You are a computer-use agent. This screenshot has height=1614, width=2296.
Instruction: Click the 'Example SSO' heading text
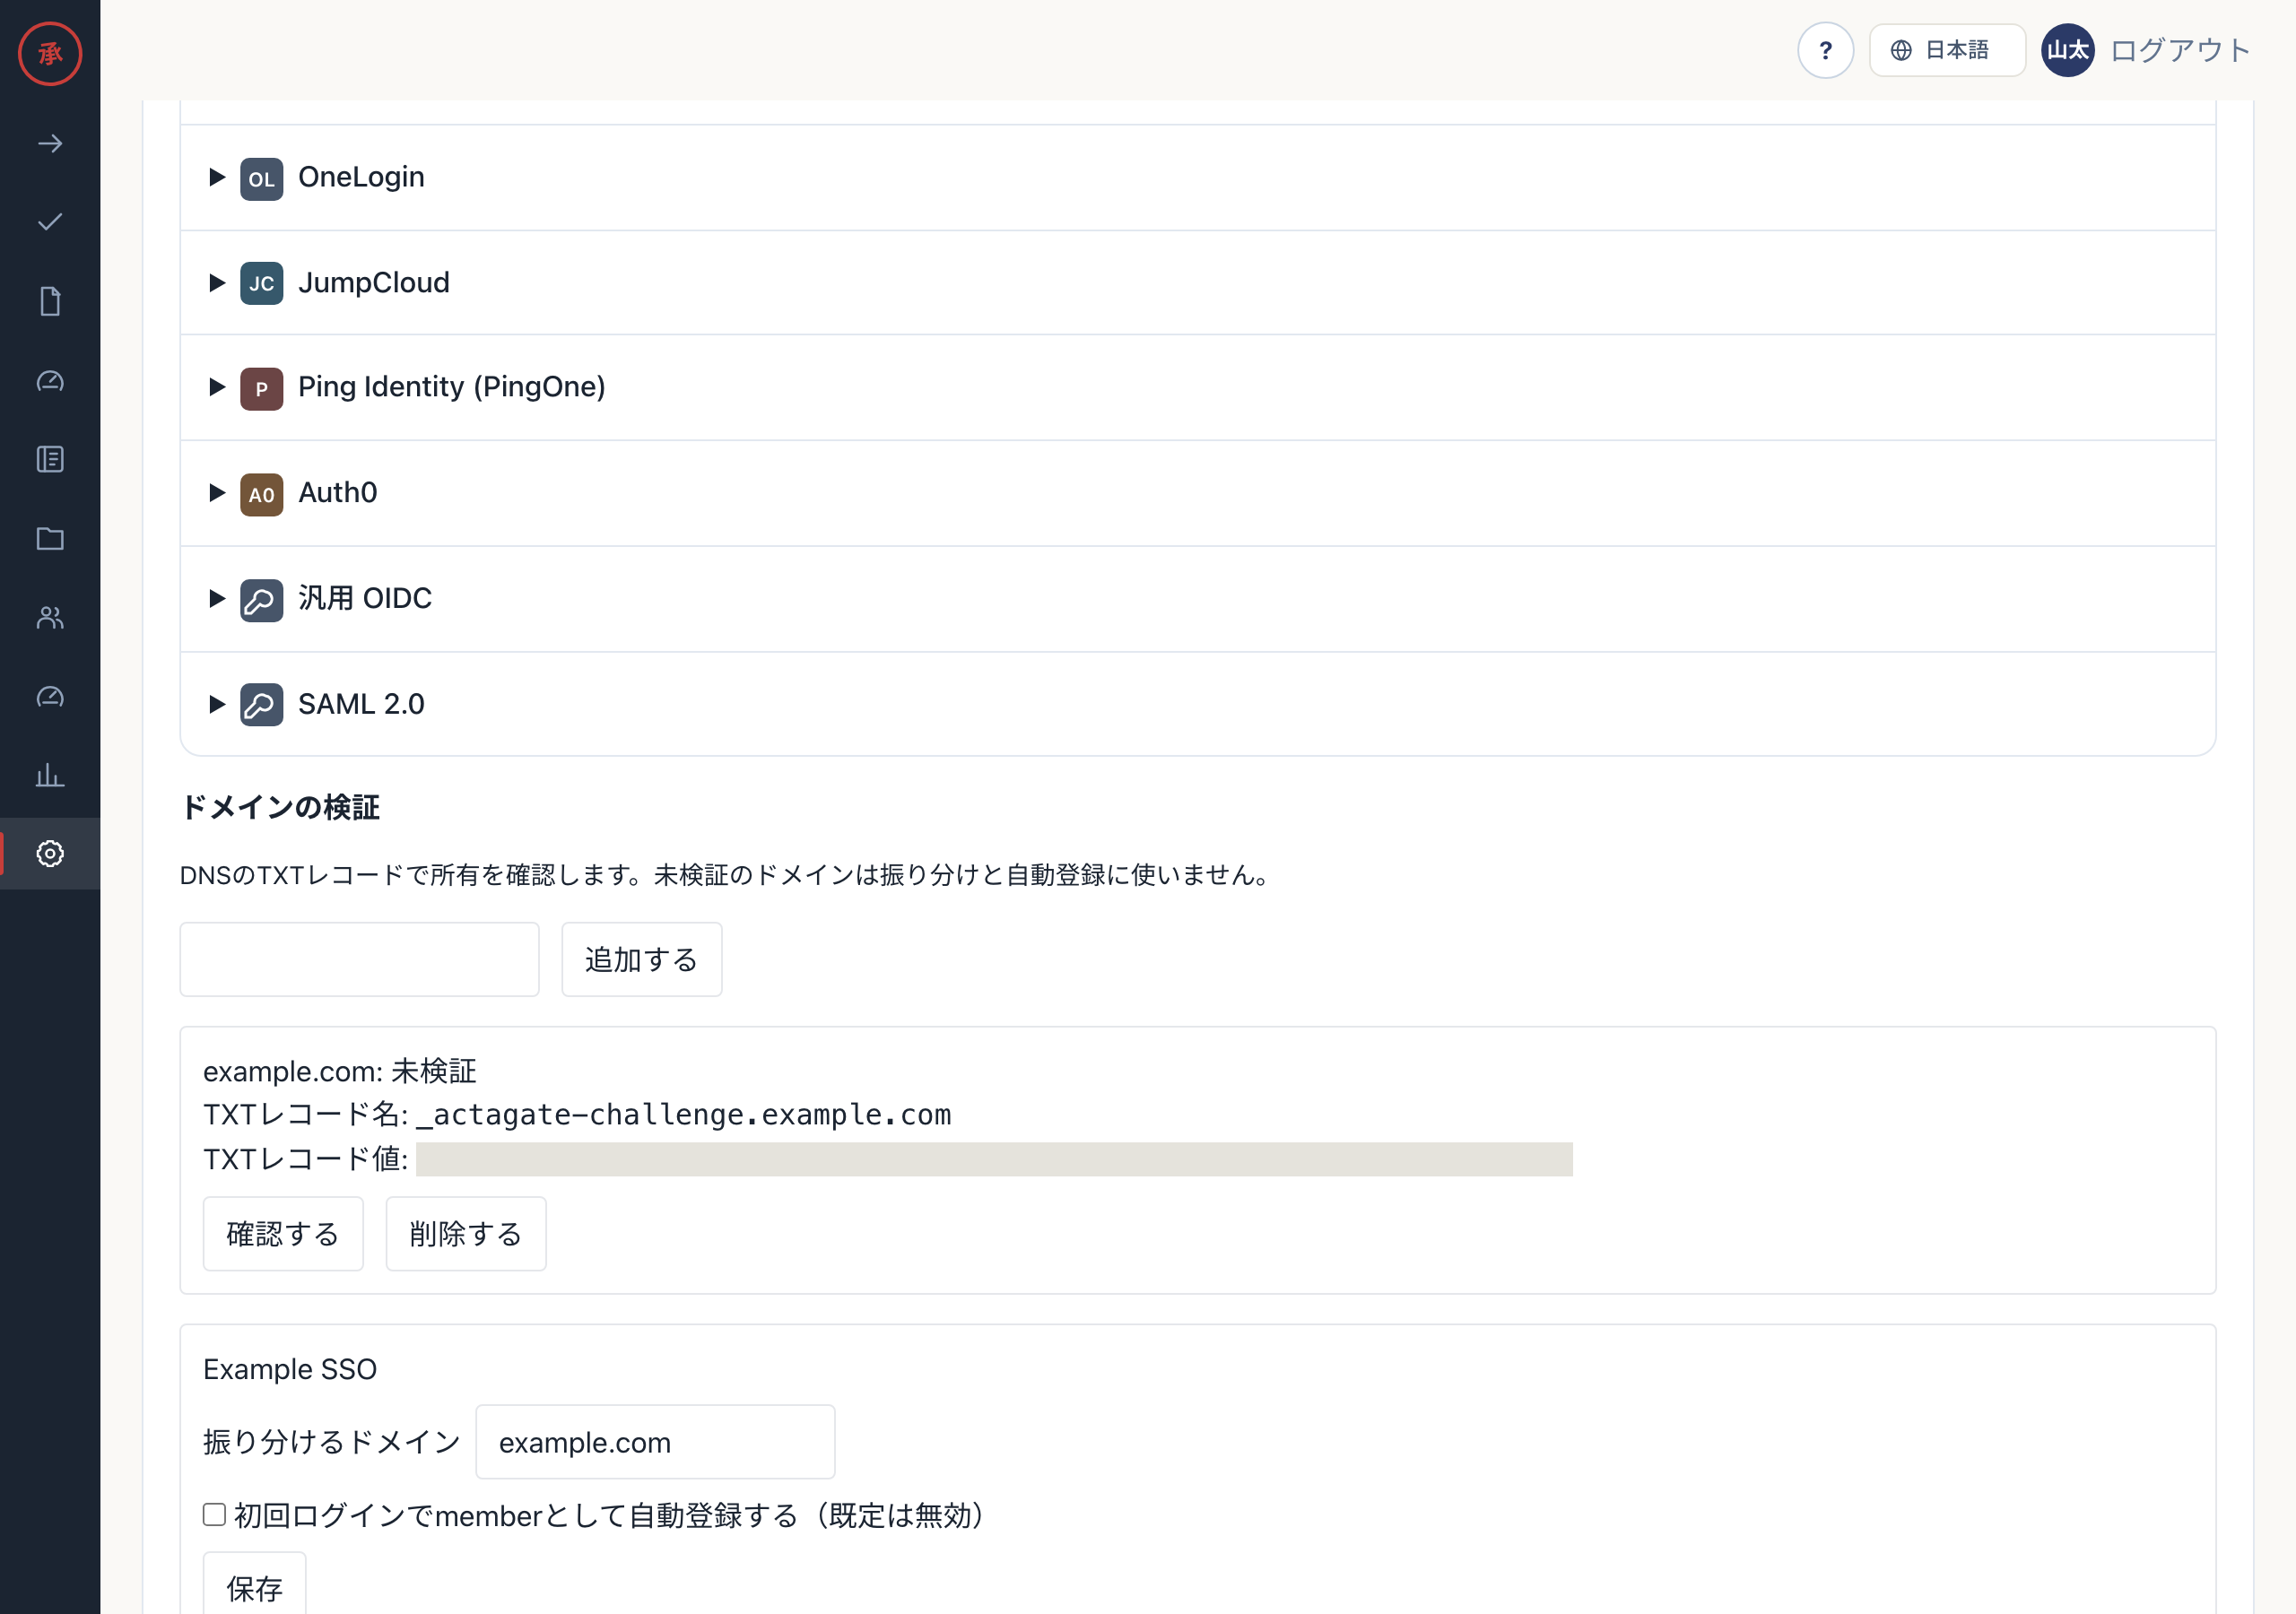coord(290,1369)
